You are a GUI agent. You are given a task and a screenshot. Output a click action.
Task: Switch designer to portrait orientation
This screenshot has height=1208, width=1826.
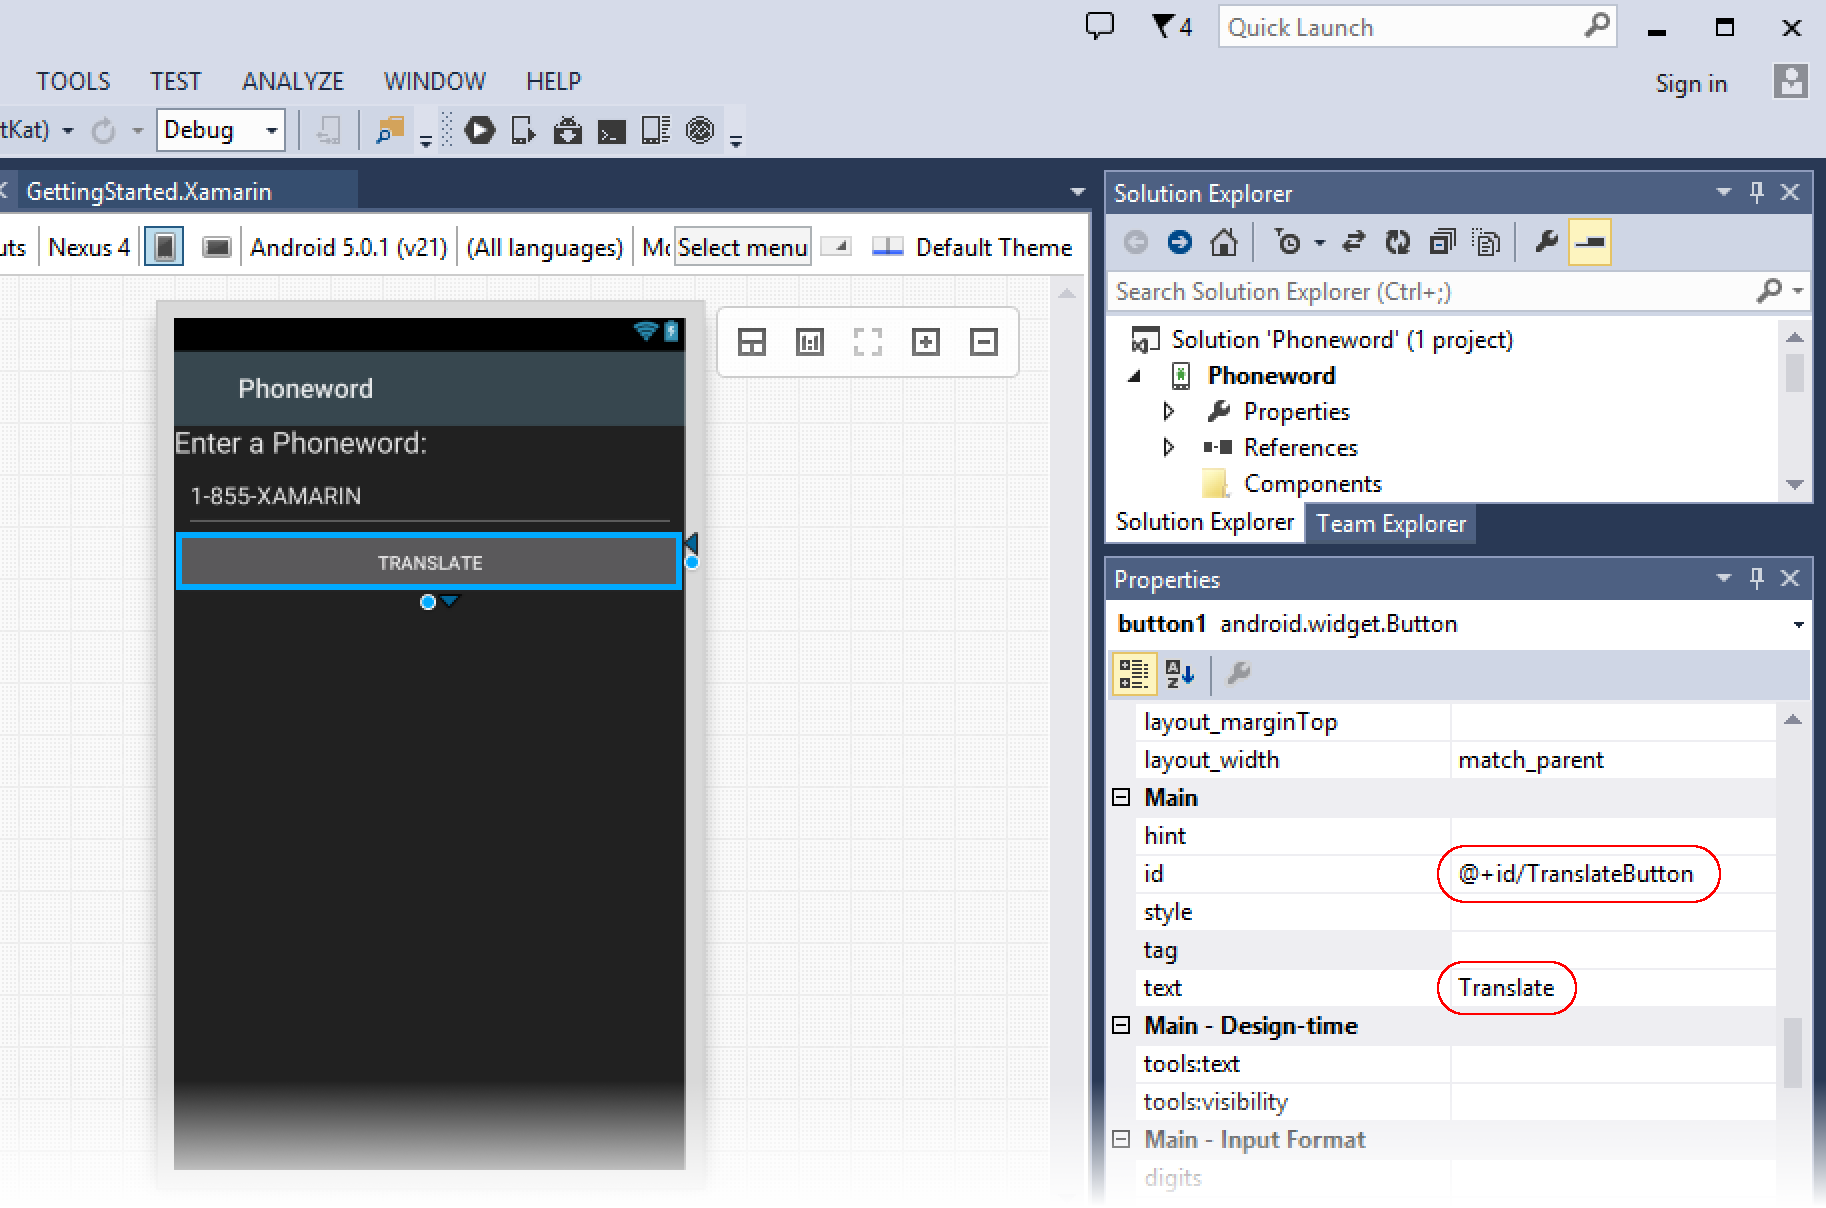tap(165, 247)
